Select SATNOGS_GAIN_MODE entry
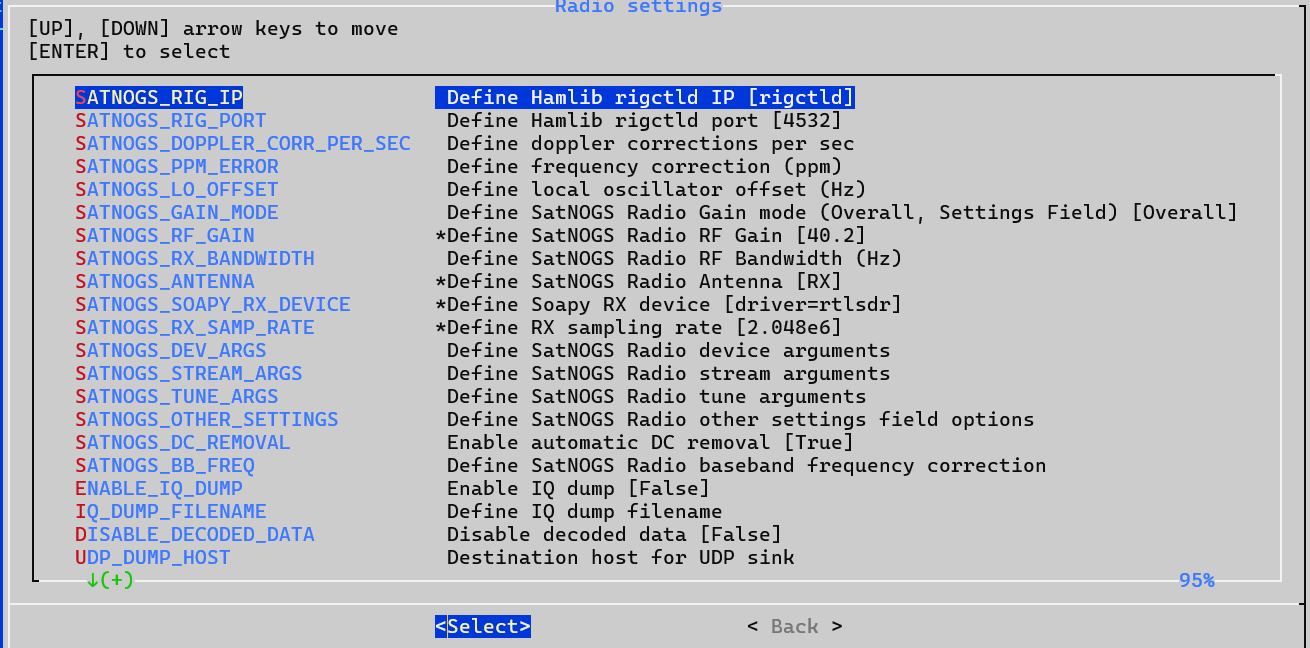This screenshot has height=648, width=1310. click(177, 213)
